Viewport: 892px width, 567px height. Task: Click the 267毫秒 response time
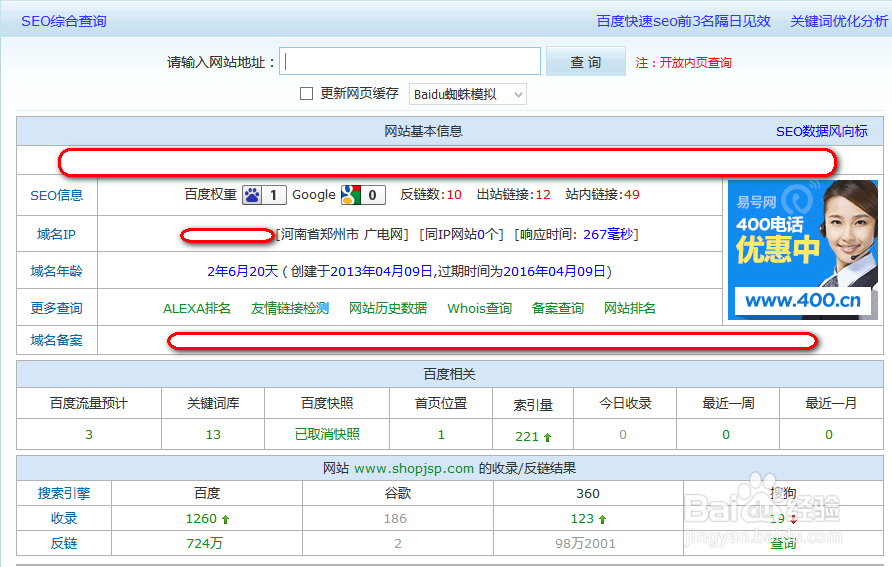tap(608, 234)
